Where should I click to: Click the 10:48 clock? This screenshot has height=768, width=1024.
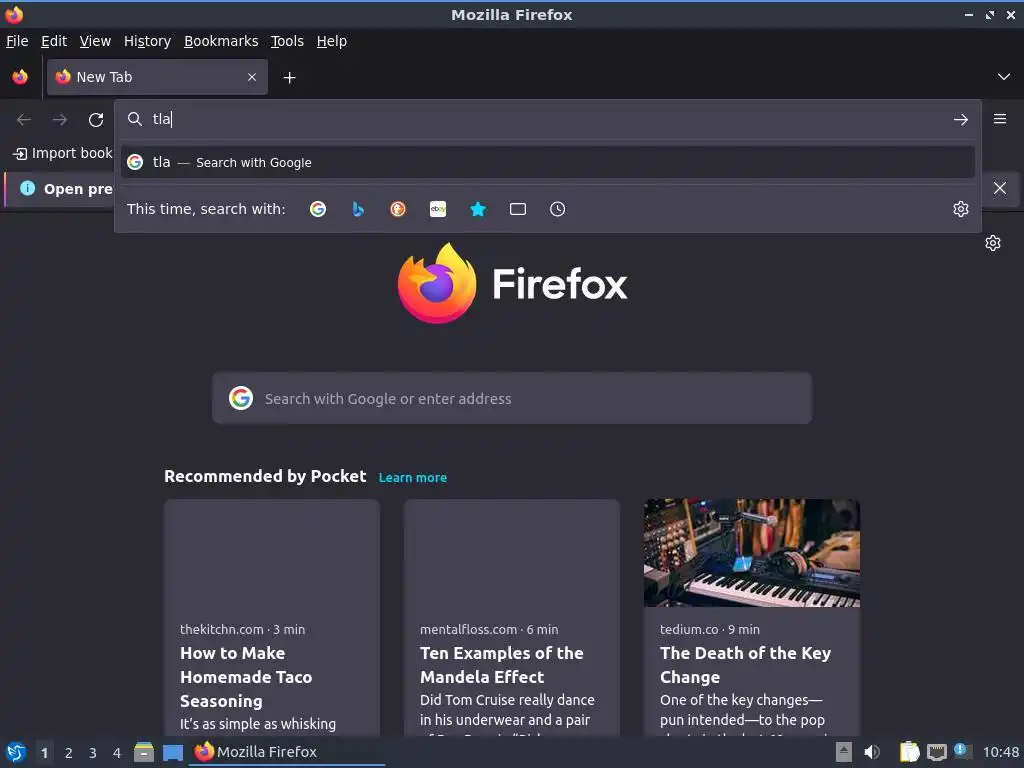click(x=1000, y=752)
